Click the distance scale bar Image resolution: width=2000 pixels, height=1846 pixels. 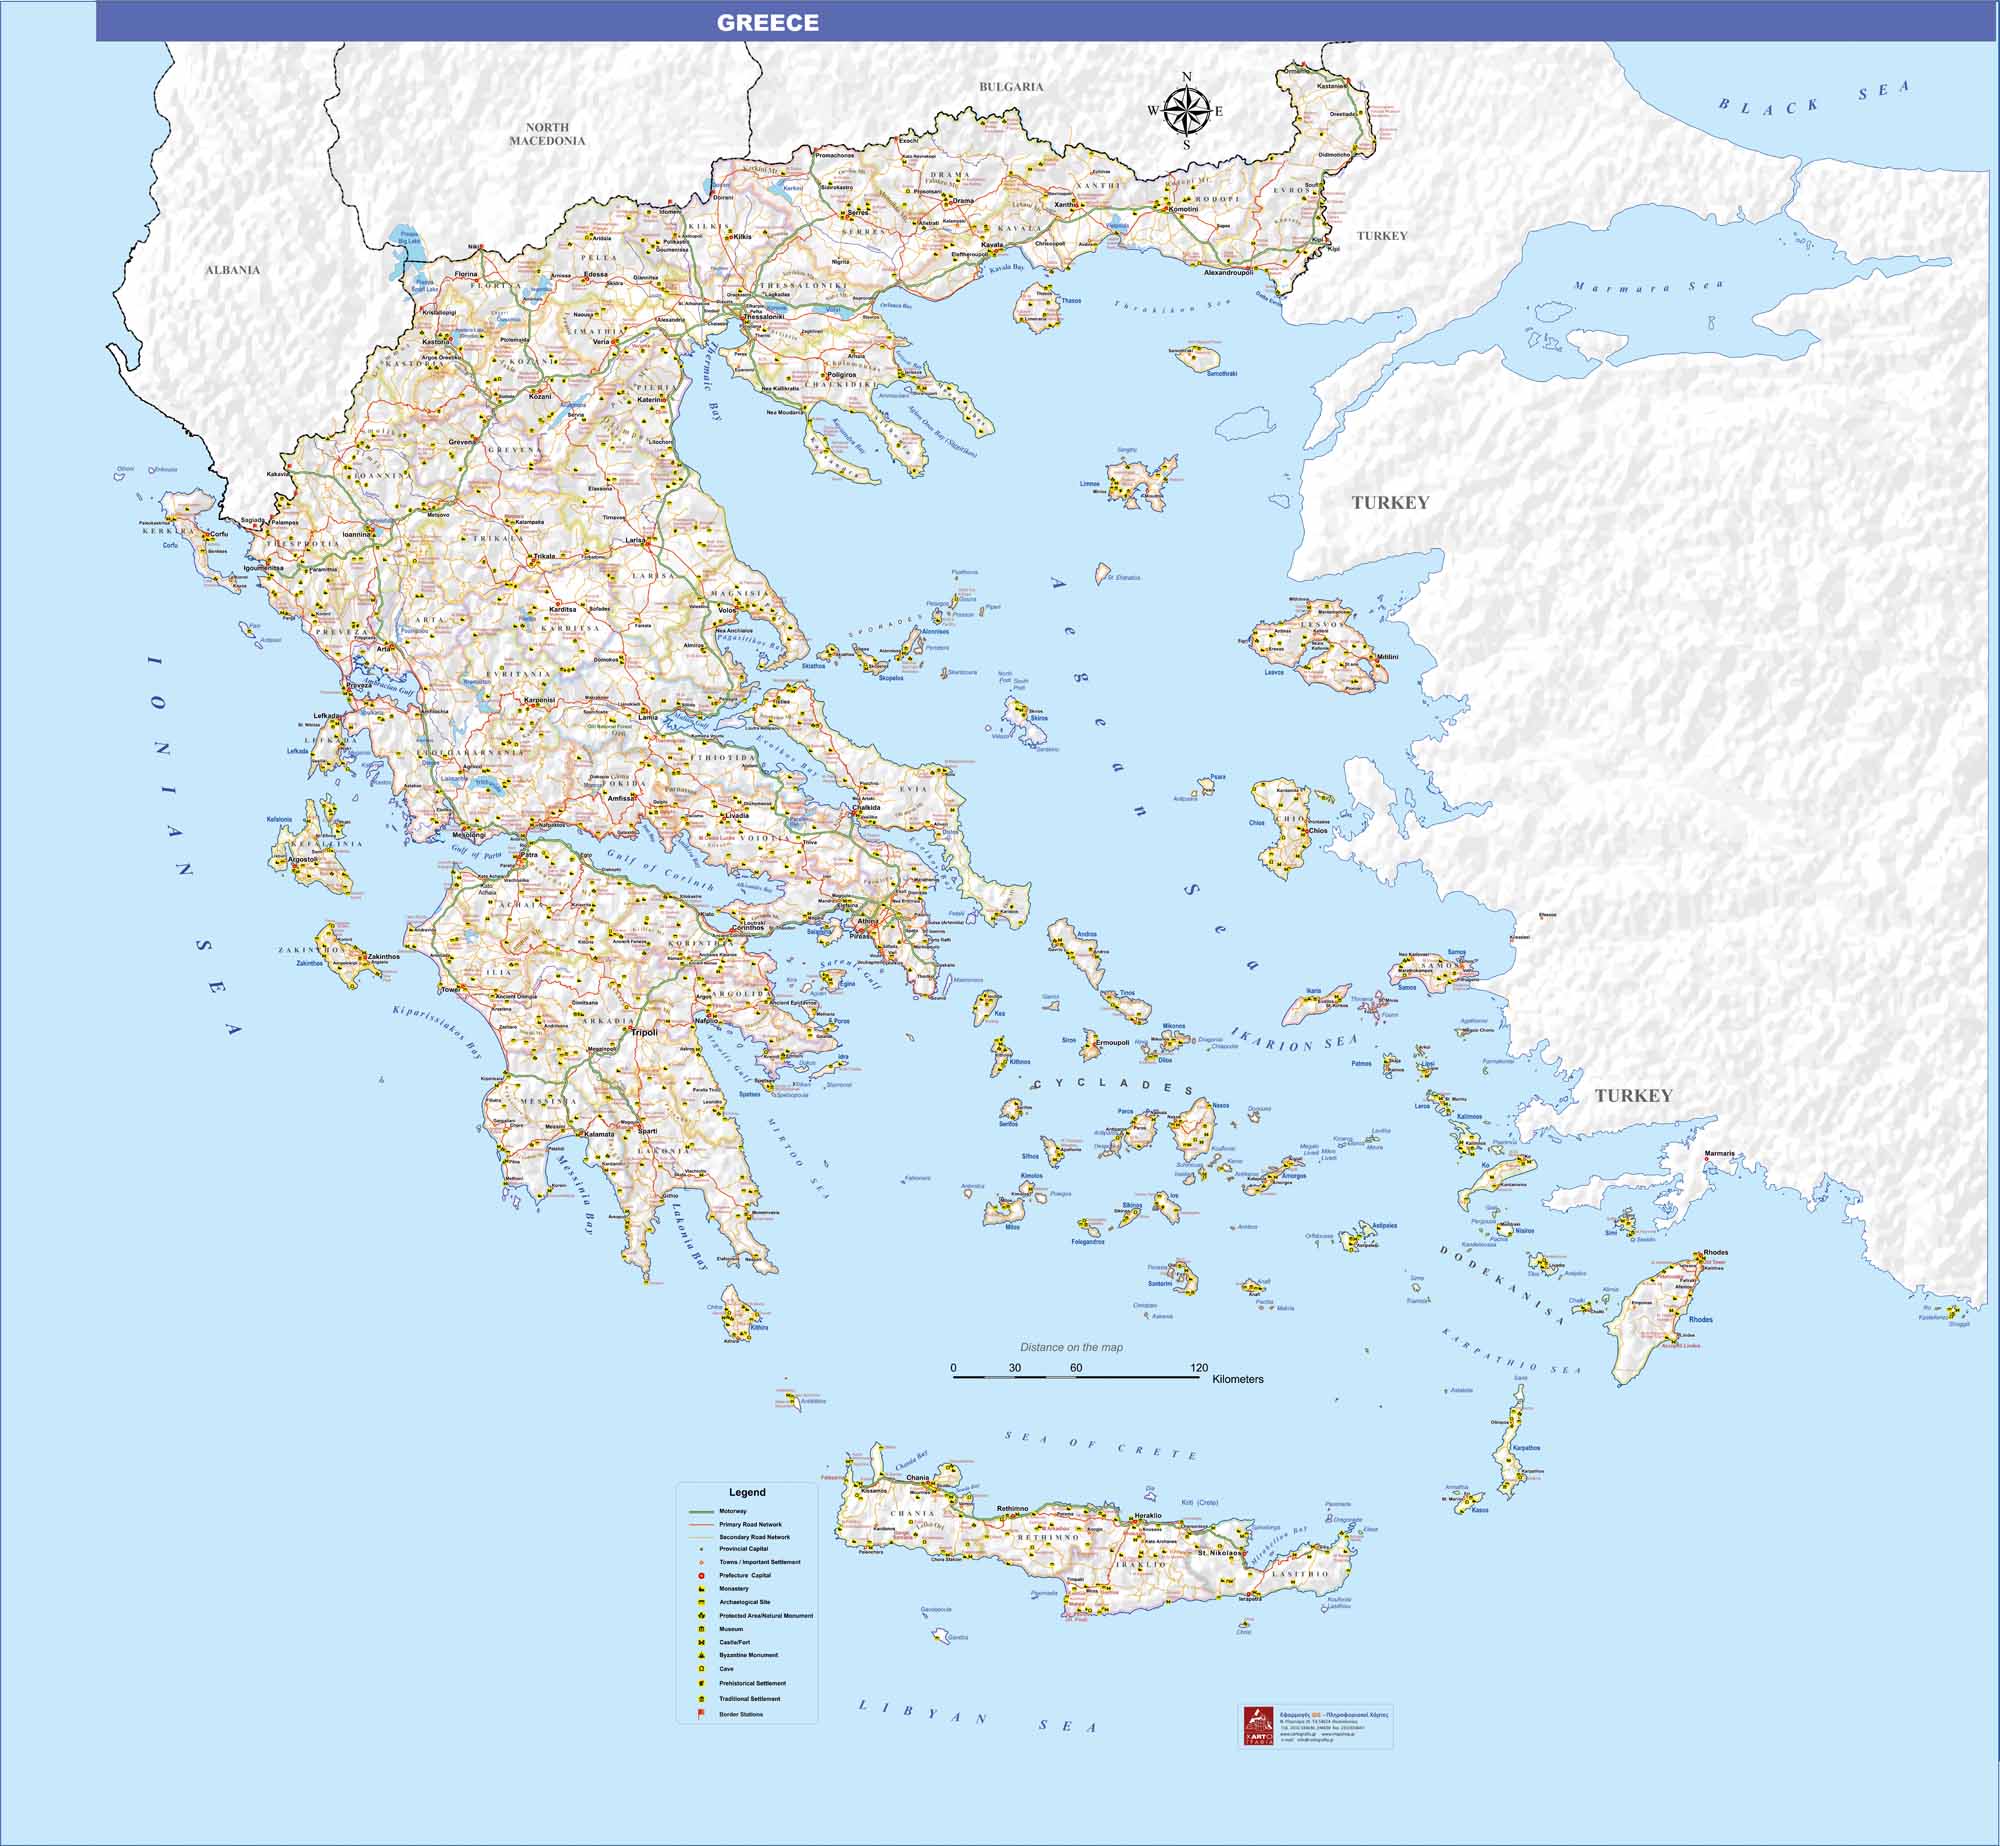click(x=1076, y=1377)
